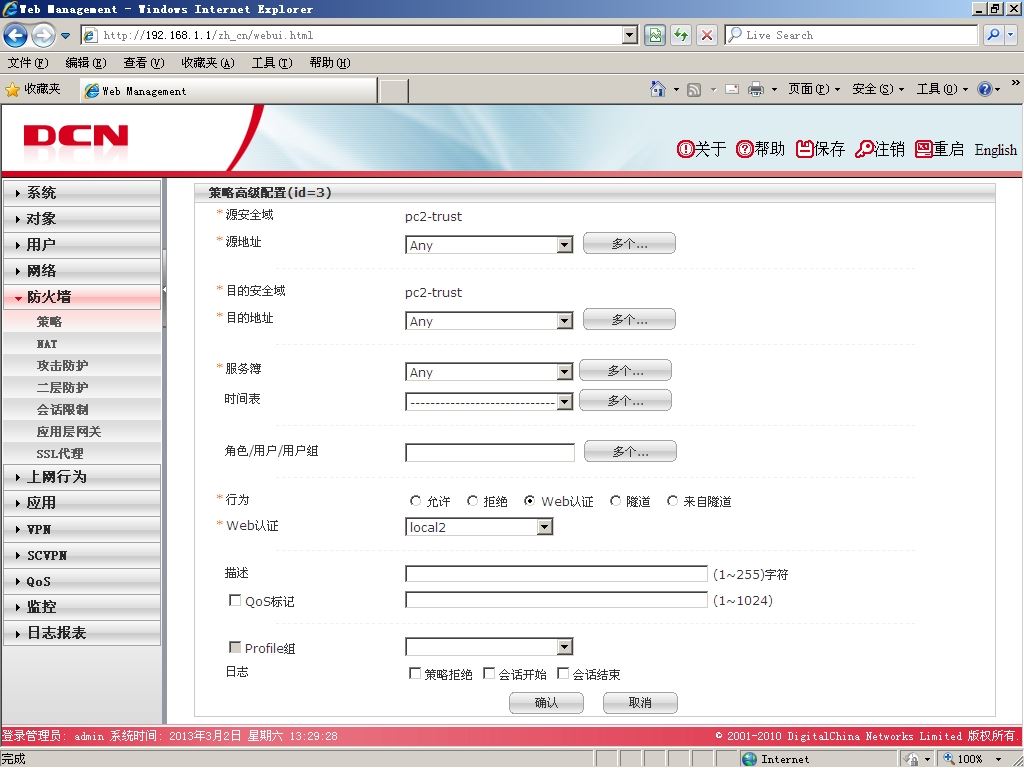Screen dimensions: 1024x768
Task: Select the 允许 (Permit) action radio
Action: [415, 501]
